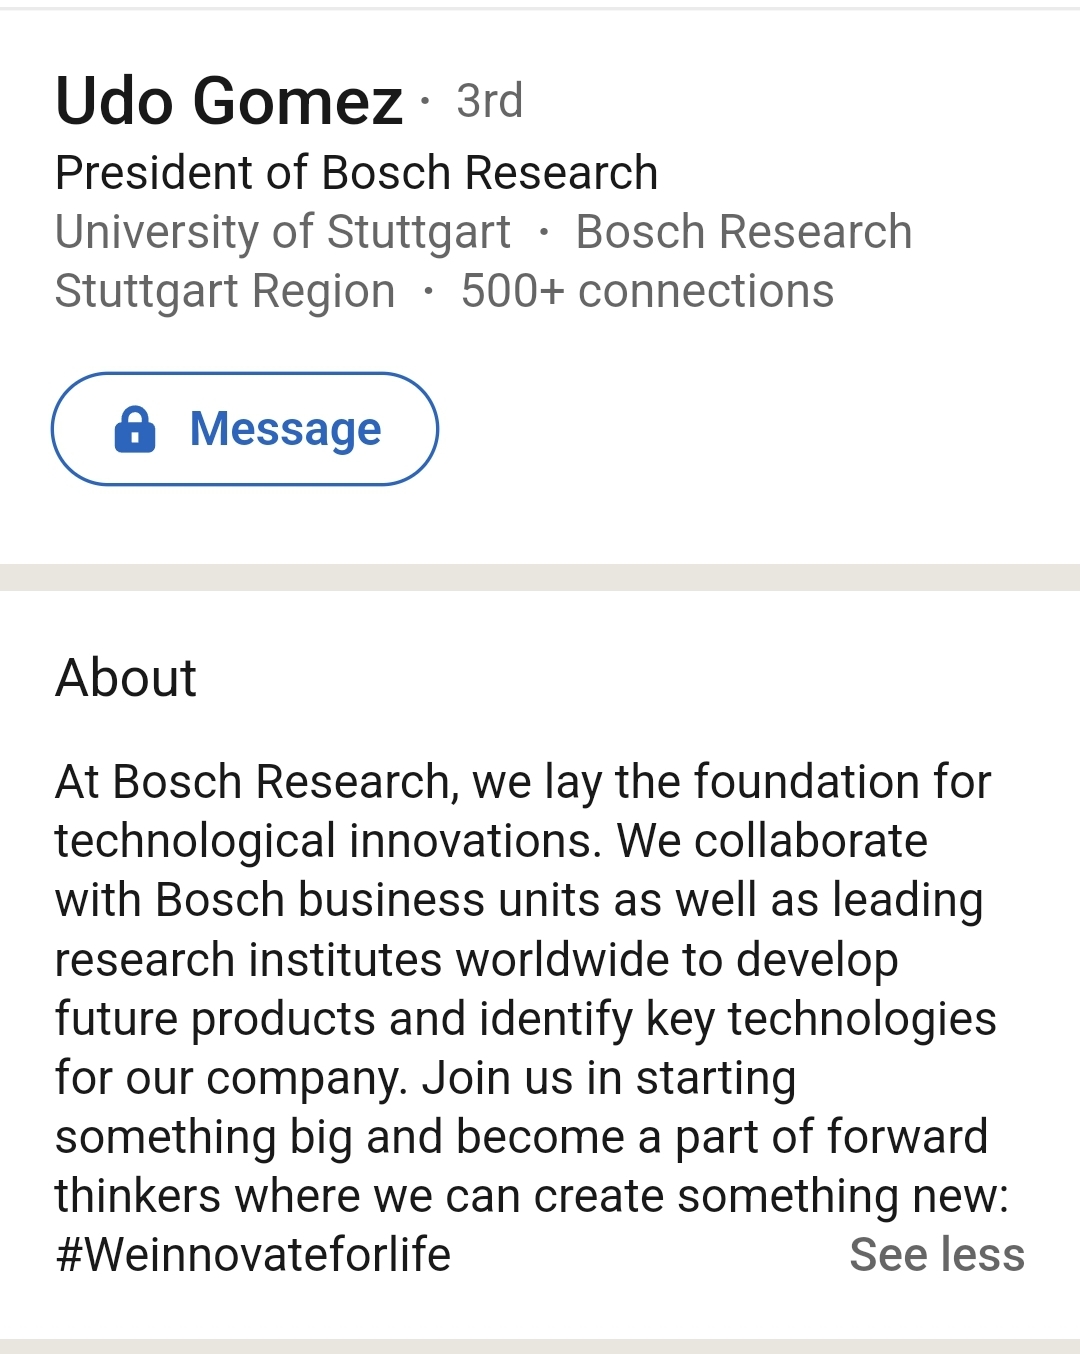Open Bosch Research company link
This screenshot has height=1354, width=1080.
click(x=743, y=232)
